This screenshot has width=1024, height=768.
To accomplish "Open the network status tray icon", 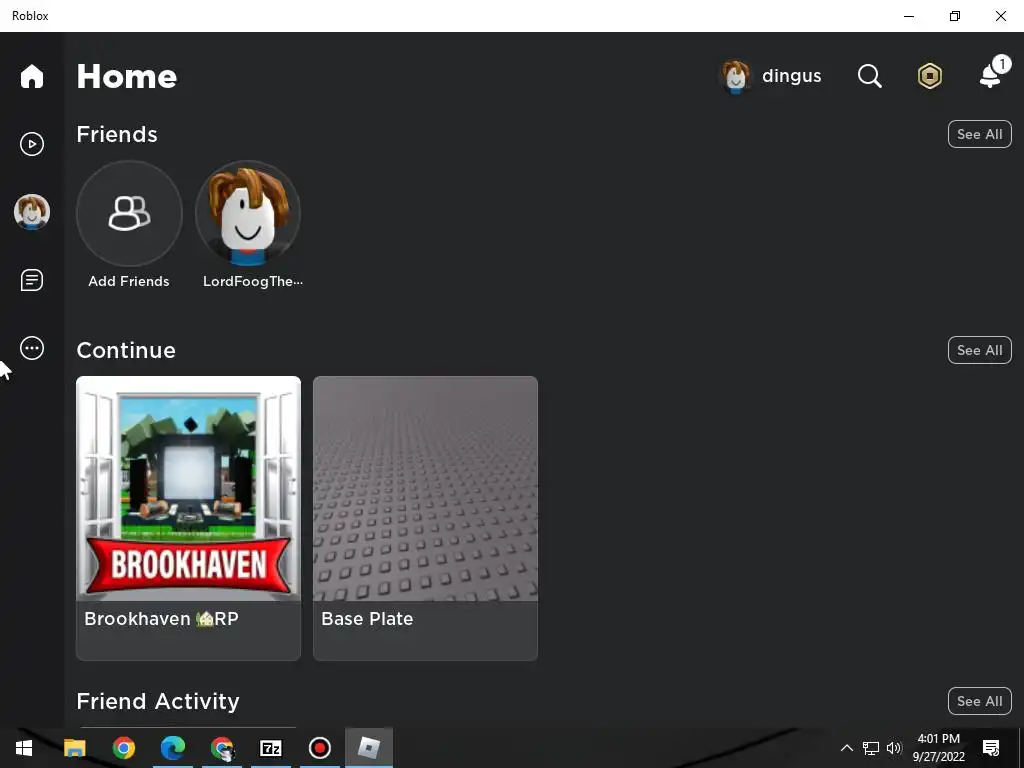I will [x=871, y=748].
